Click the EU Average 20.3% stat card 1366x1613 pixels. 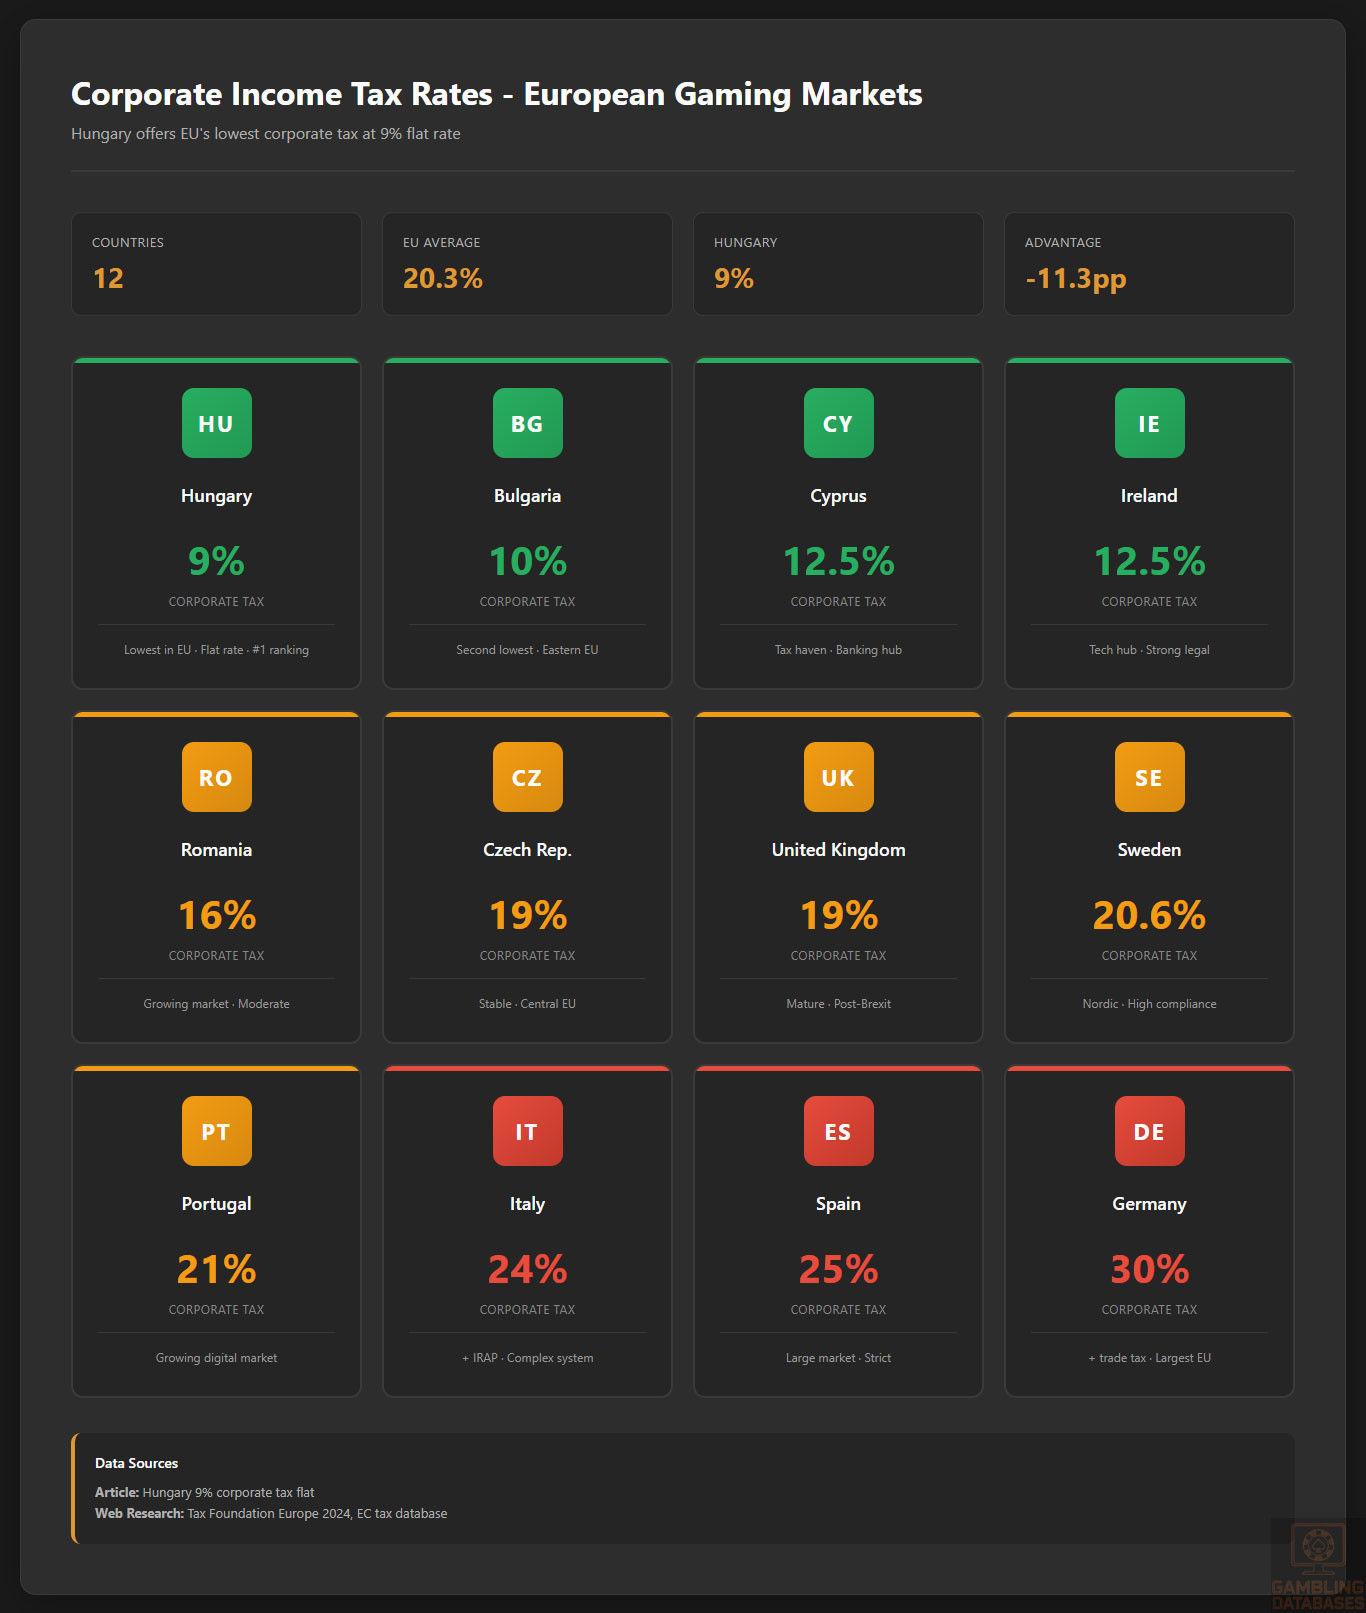[x=527, y=264]
